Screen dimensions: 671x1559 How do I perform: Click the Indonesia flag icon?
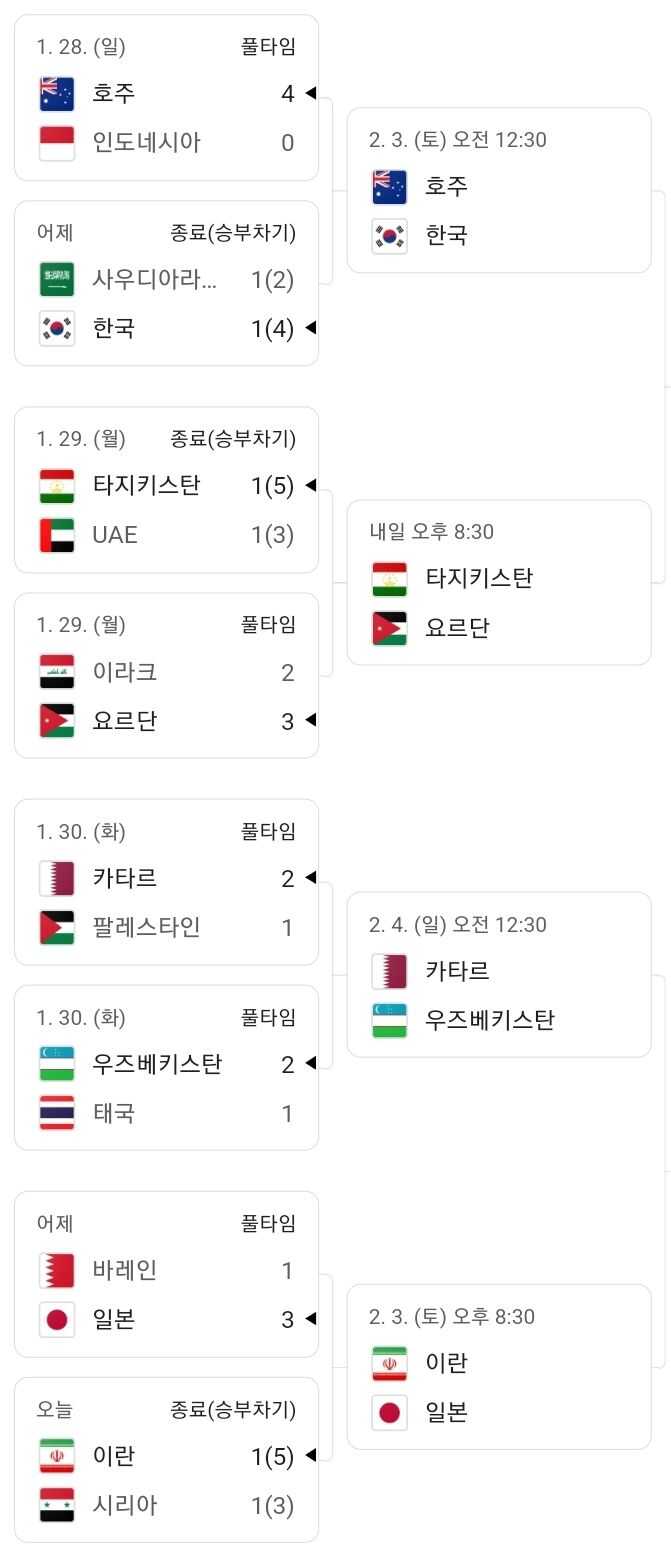pos(57,143)
